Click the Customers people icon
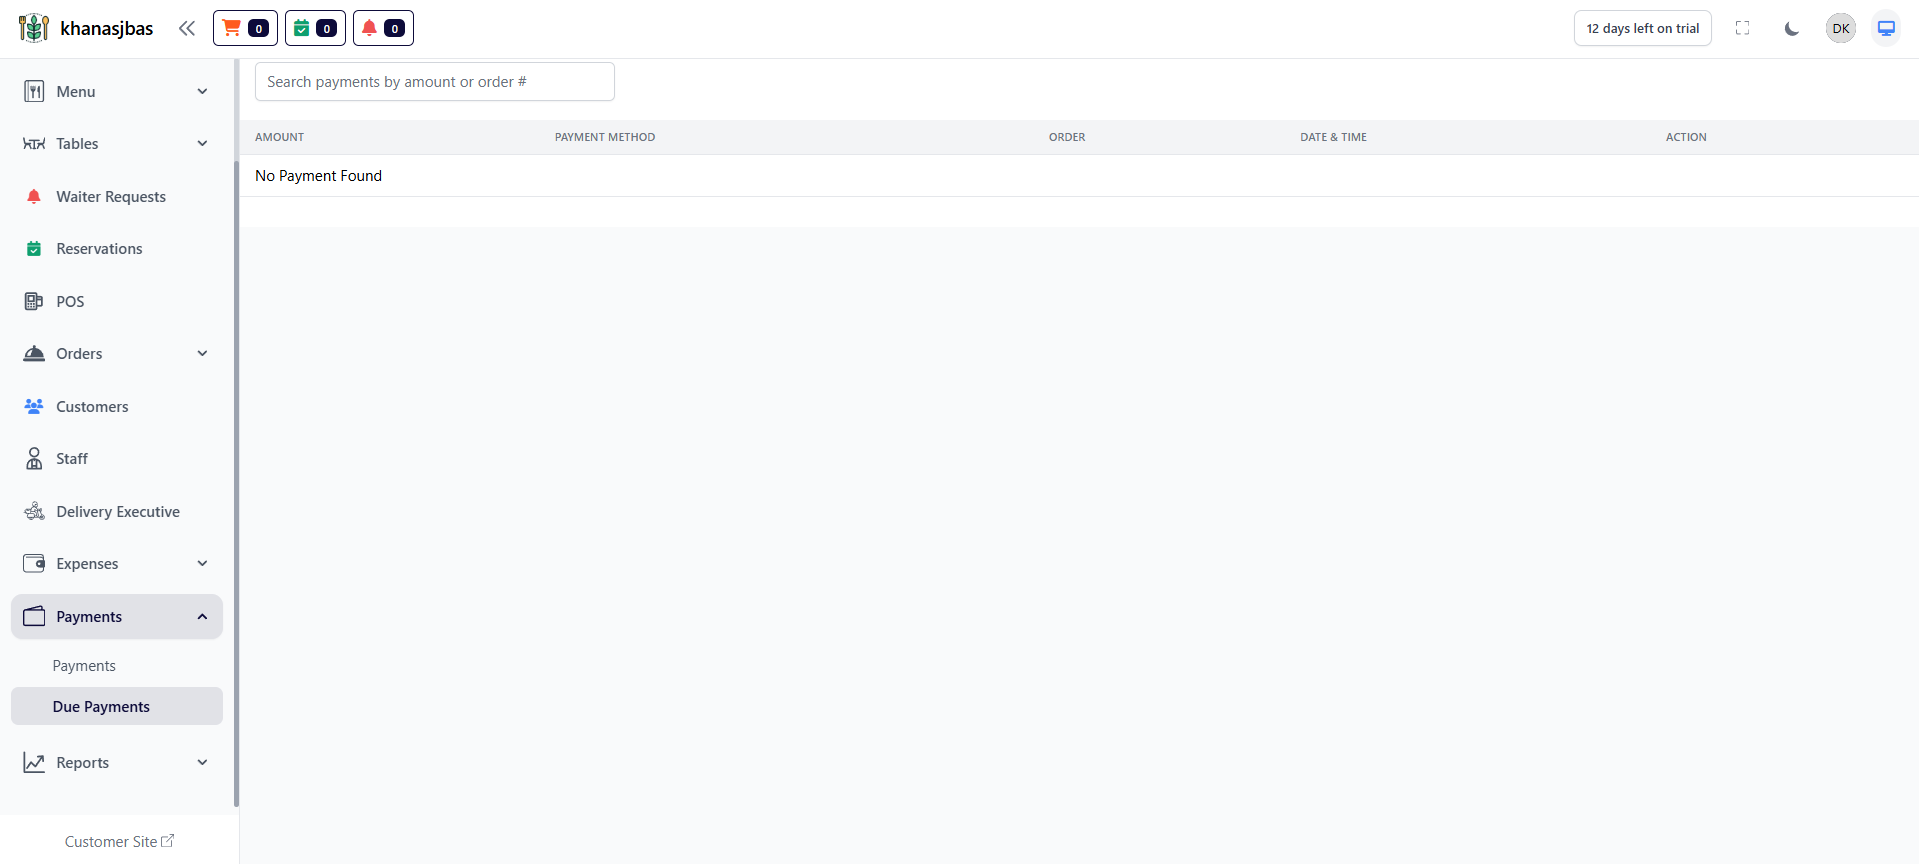Screen dimensions: 1919x864 (x=34, y=406)
